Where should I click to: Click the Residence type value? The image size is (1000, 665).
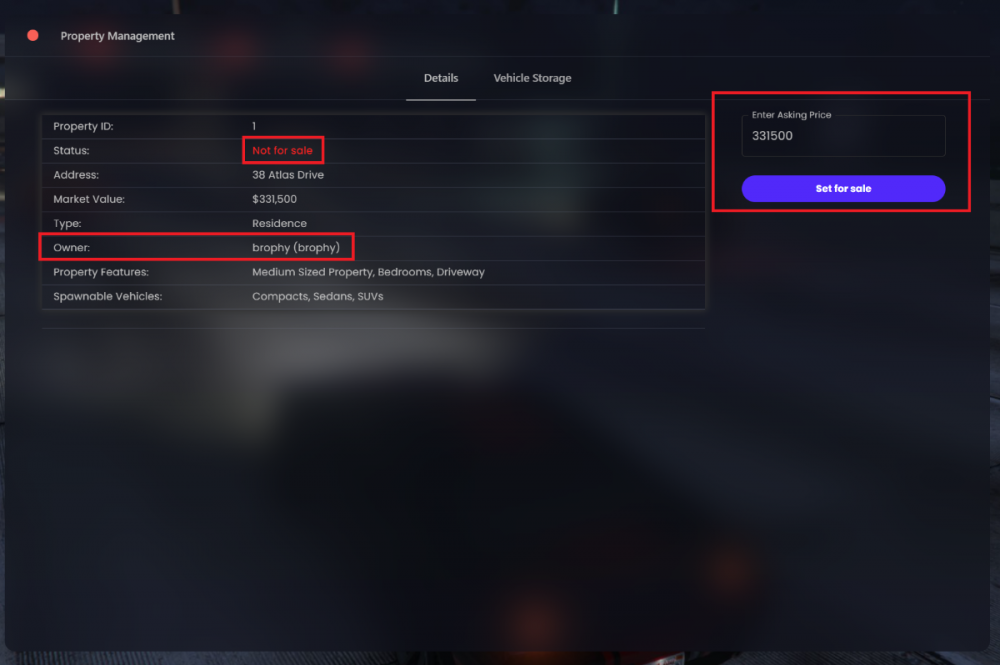click(x=279, y=223)
